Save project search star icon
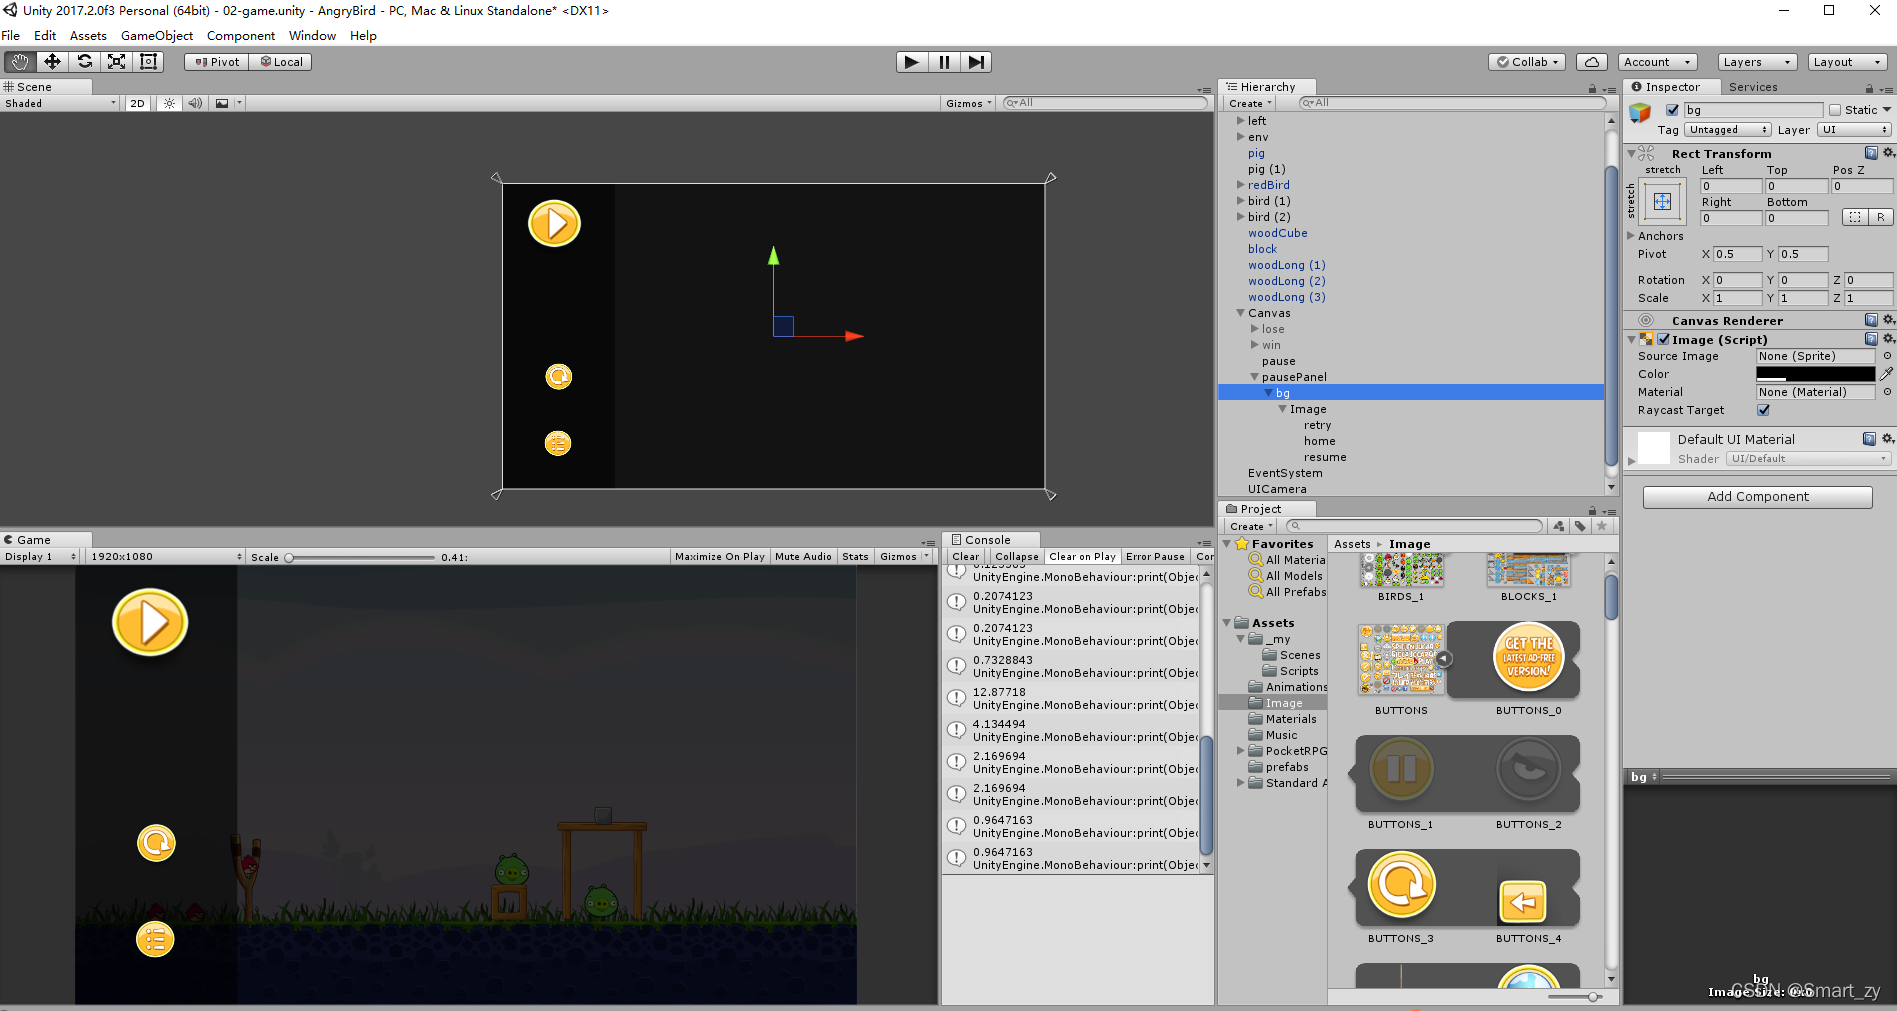Image resolution: width=1897 pixels, height=1011 pixels. point(1602,526)
